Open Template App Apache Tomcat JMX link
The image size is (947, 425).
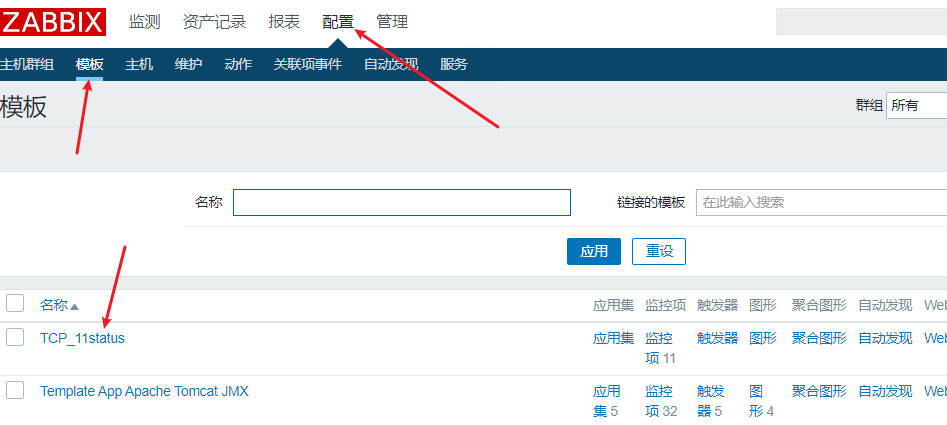point(144,391)
